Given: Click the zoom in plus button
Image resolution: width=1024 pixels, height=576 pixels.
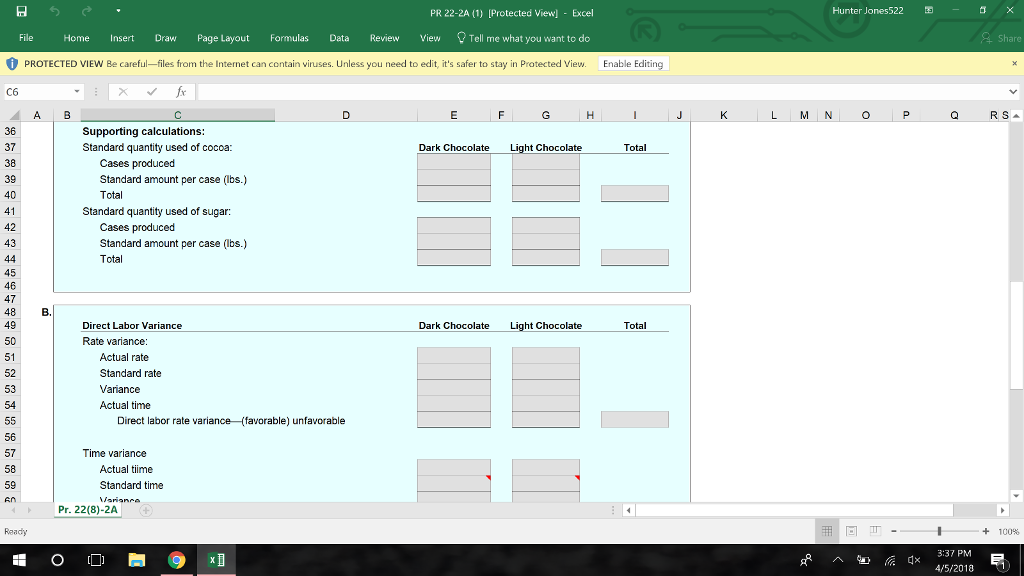Looking at the screenshot, I should [x=985, y=531].
